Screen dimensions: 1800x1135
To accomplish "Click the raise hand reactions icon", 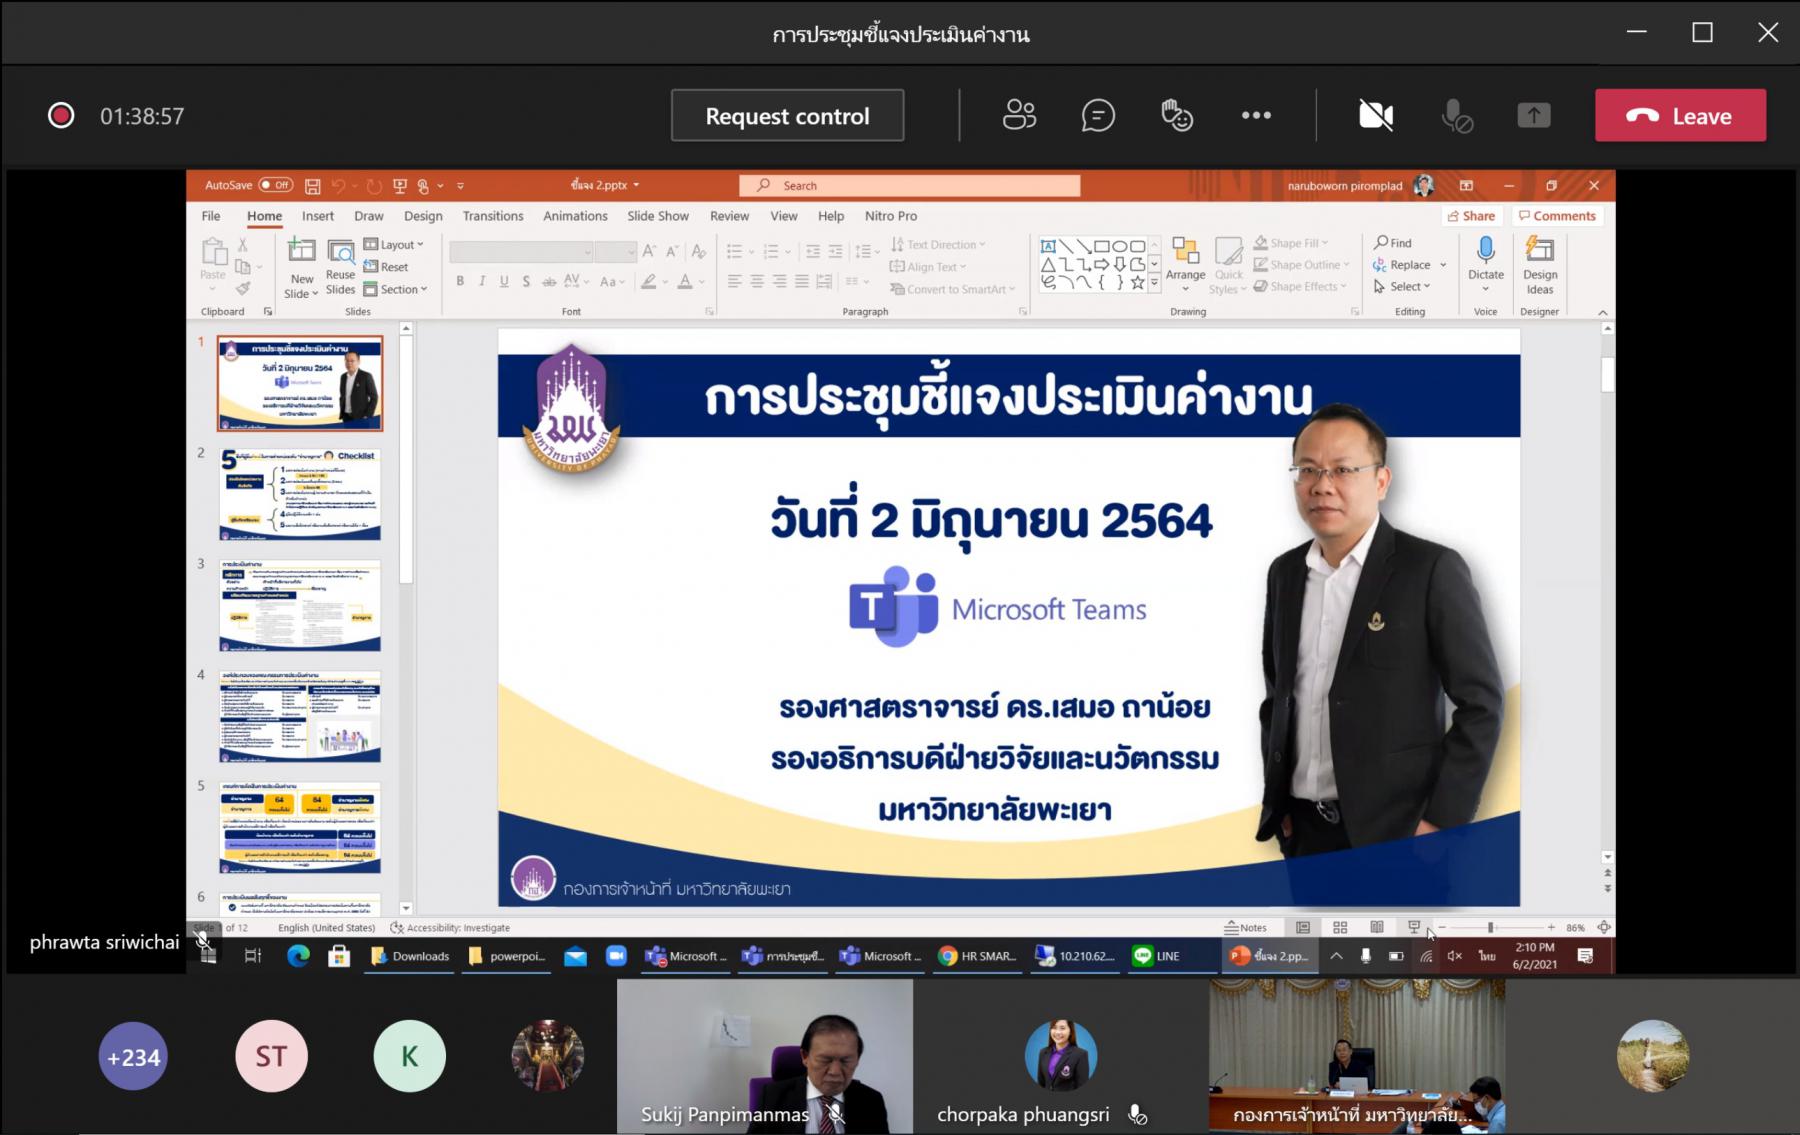I will point(1177,116).
